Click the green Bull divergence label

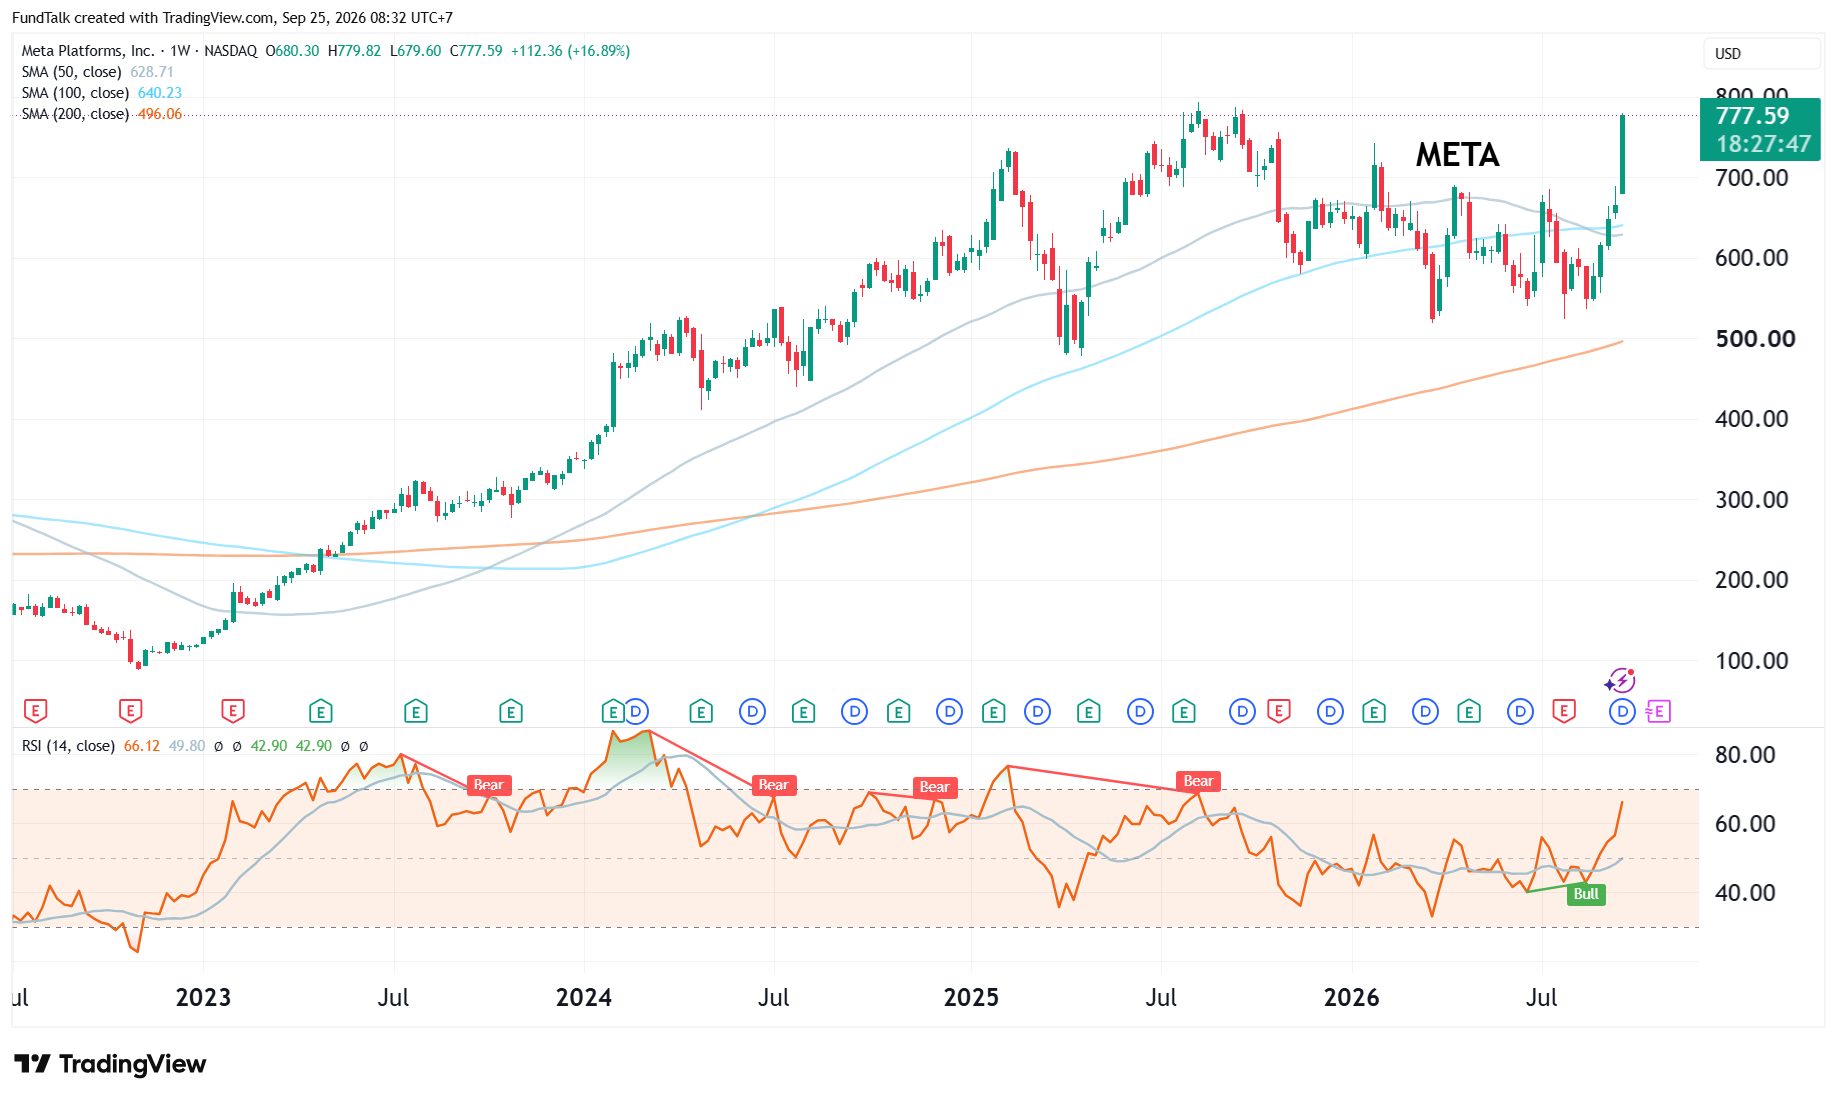pos(1586,894)
